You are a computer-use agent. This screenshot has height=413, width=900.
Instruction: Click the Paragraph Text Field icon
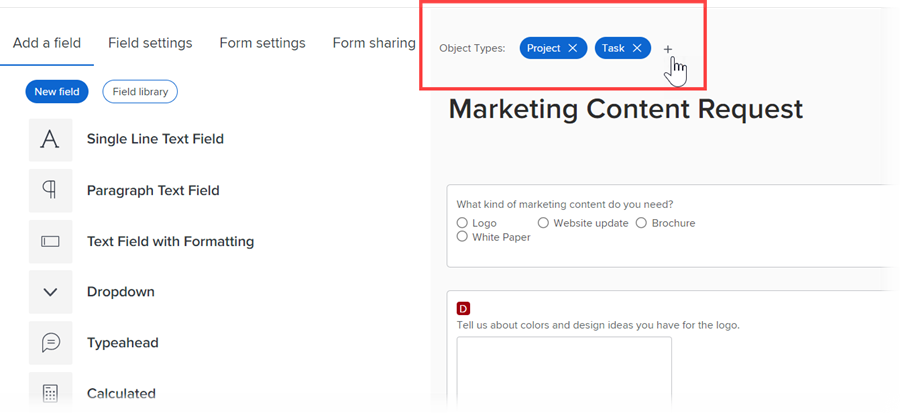pos(50,191)
